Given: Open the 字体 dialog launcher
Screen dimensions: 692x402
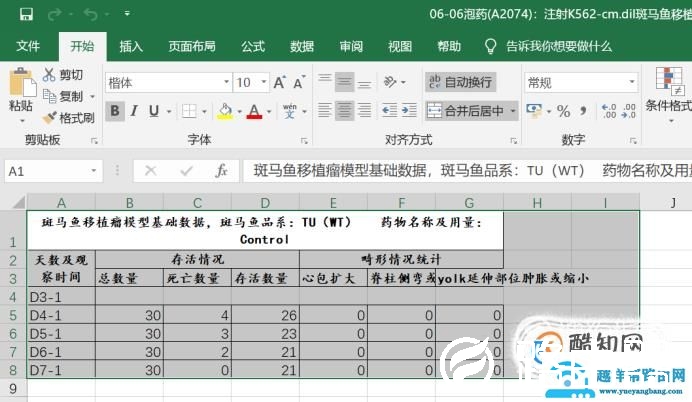Looking at the screenshot, I should 304,141.
